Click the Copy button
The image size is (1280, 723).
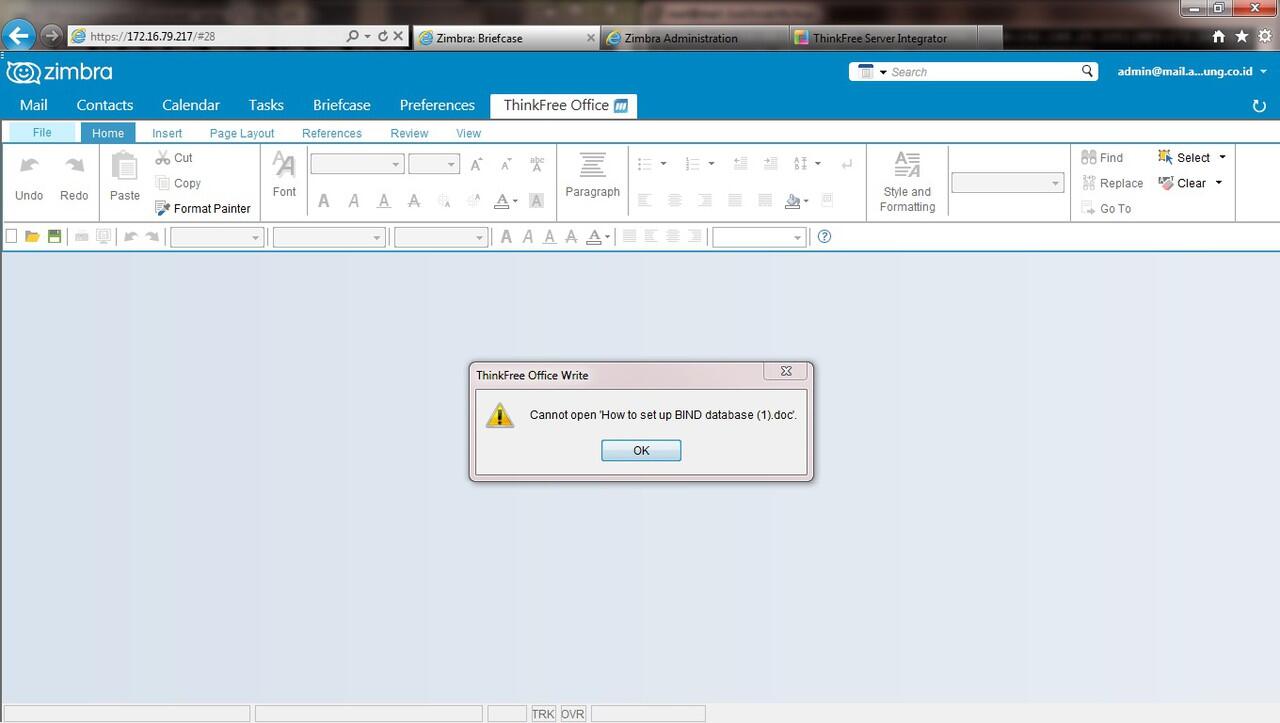point(179,183)
